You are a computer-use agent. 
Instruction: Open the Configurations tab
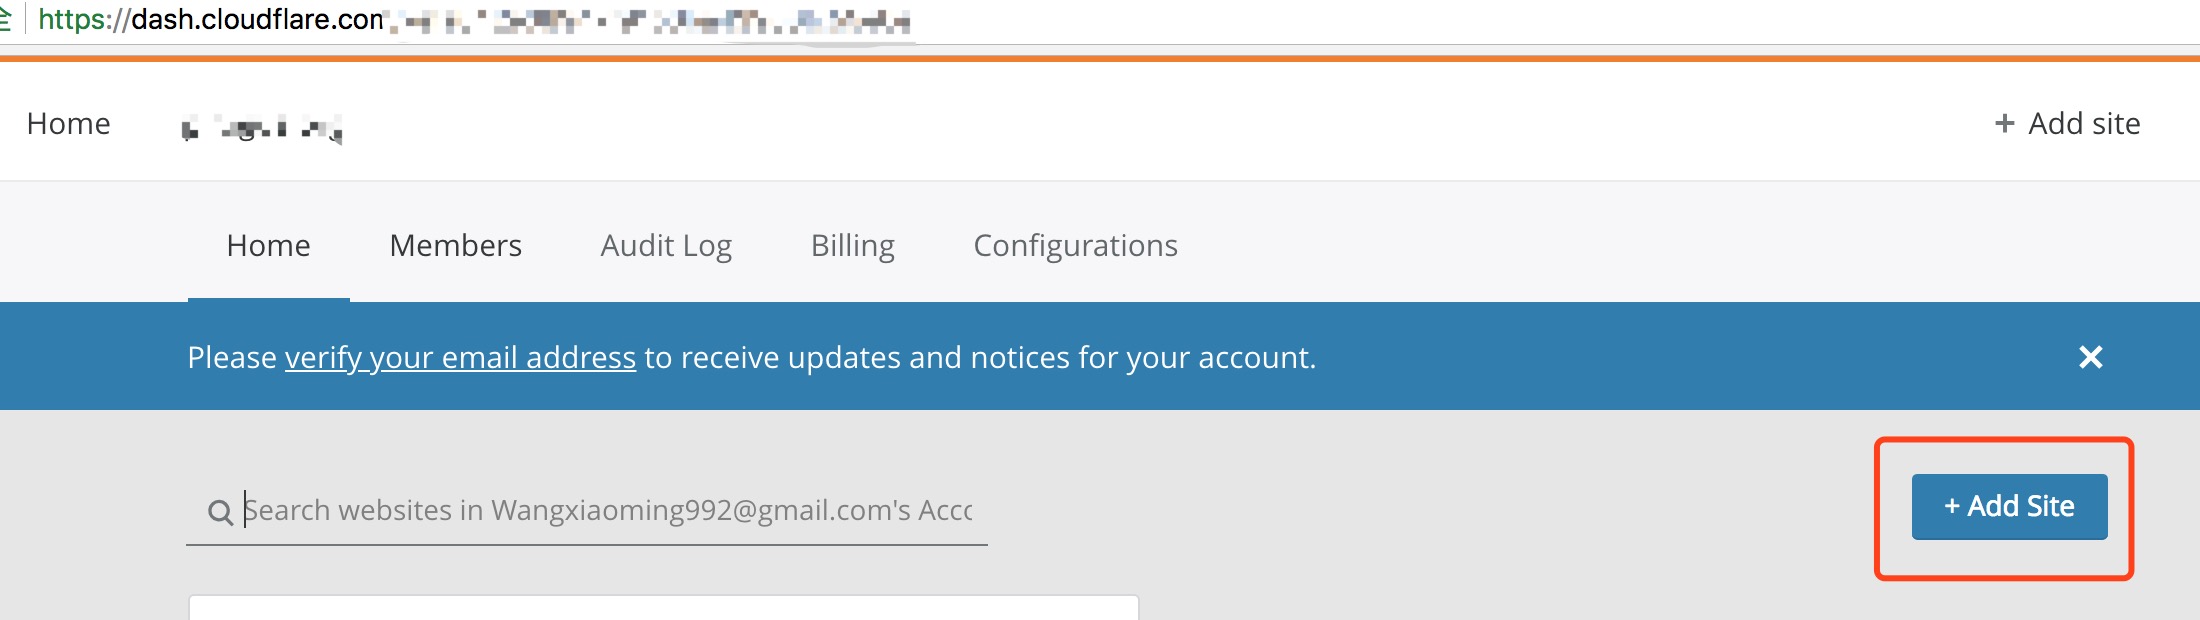pos(1075,246)
